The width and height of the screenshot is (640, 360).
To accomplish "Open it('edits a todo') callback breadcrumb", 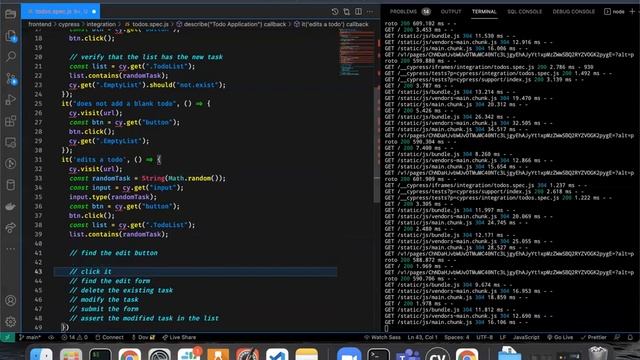I will (x=331, y=24).
